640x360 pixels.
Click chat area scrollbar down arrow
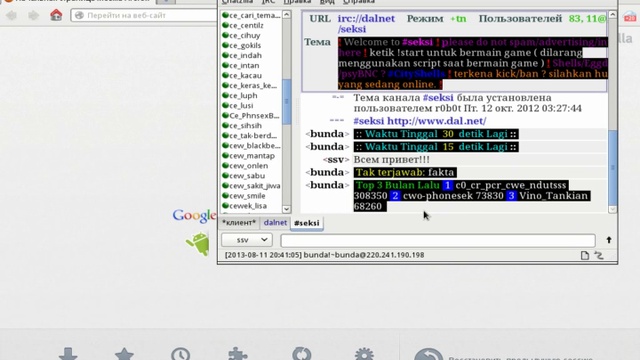point(612,209)
